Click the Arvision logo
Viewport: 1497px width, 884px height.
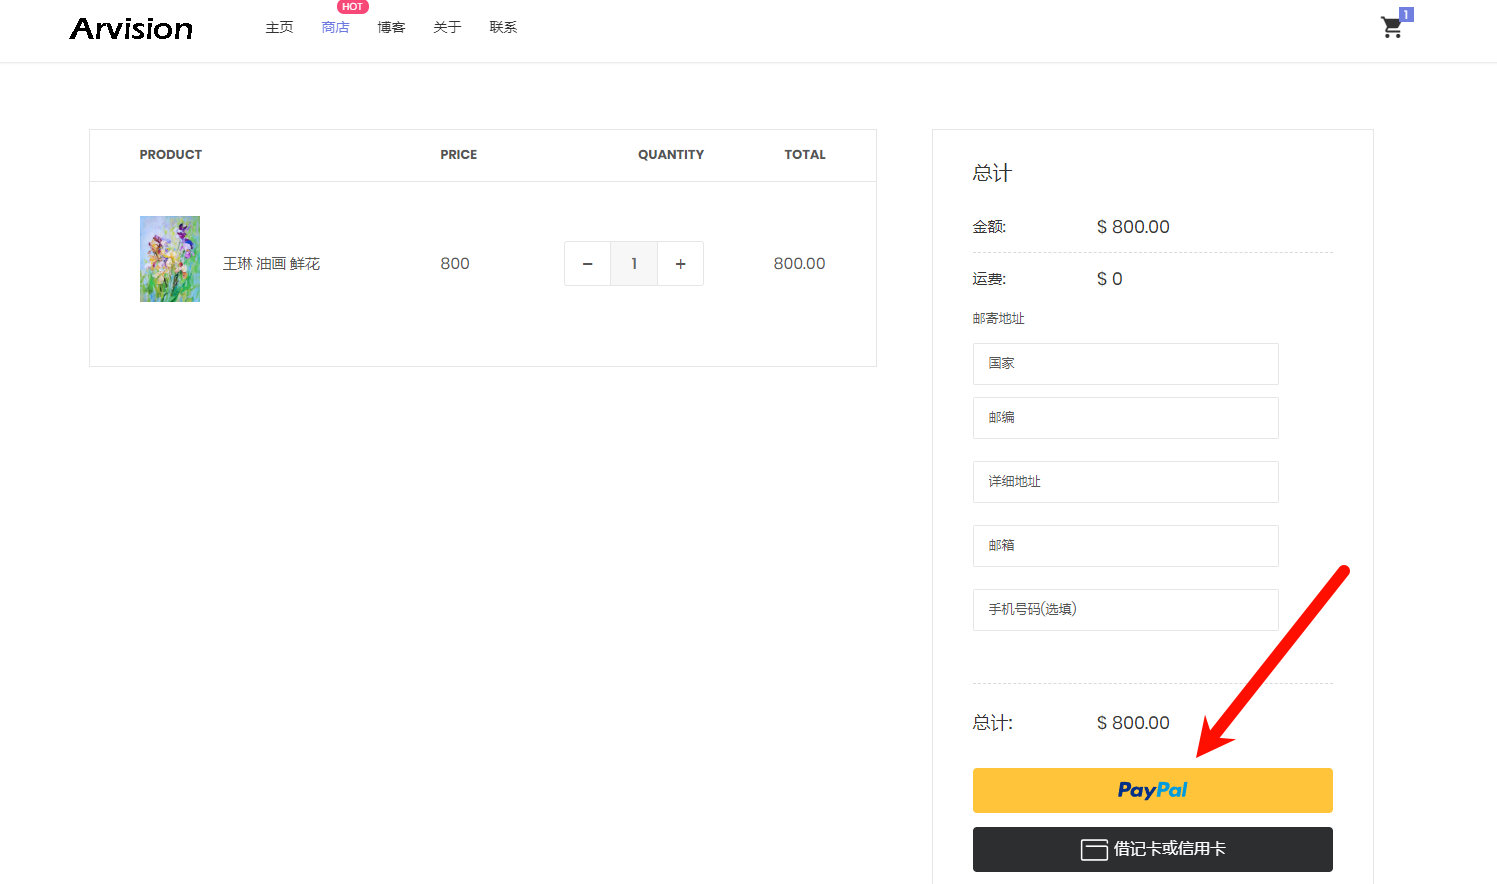(x=131, y=29)
